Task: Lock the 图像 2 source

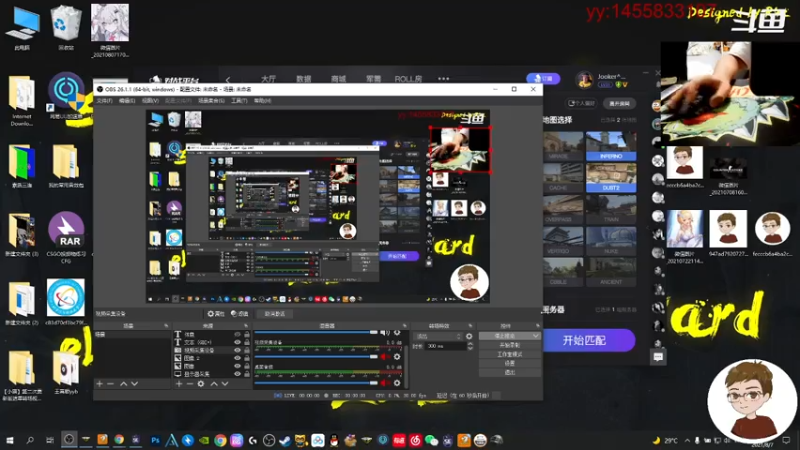Action: click(247, 358)
